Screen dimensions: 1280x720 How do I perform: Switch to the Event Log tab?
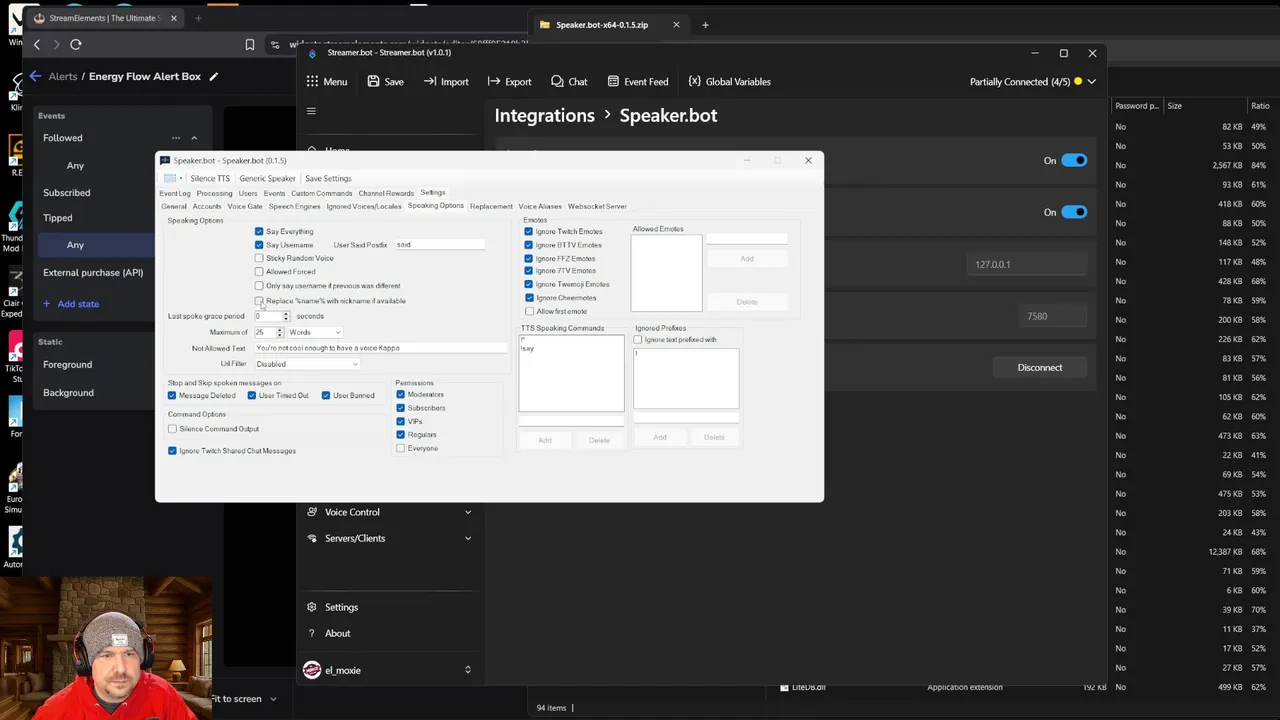pos(174,193)
